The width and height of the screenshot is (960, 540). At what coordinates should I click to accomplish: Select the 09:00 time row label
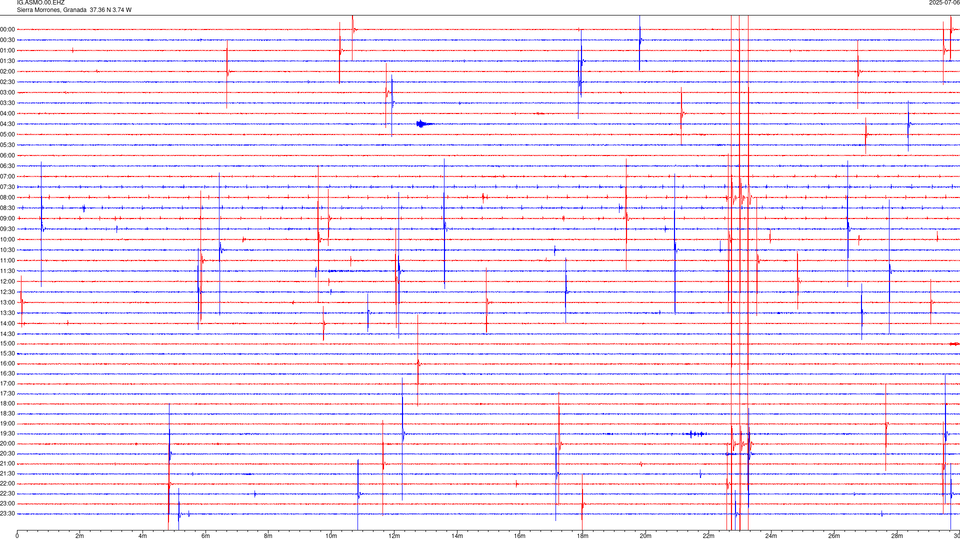point(8,219)
